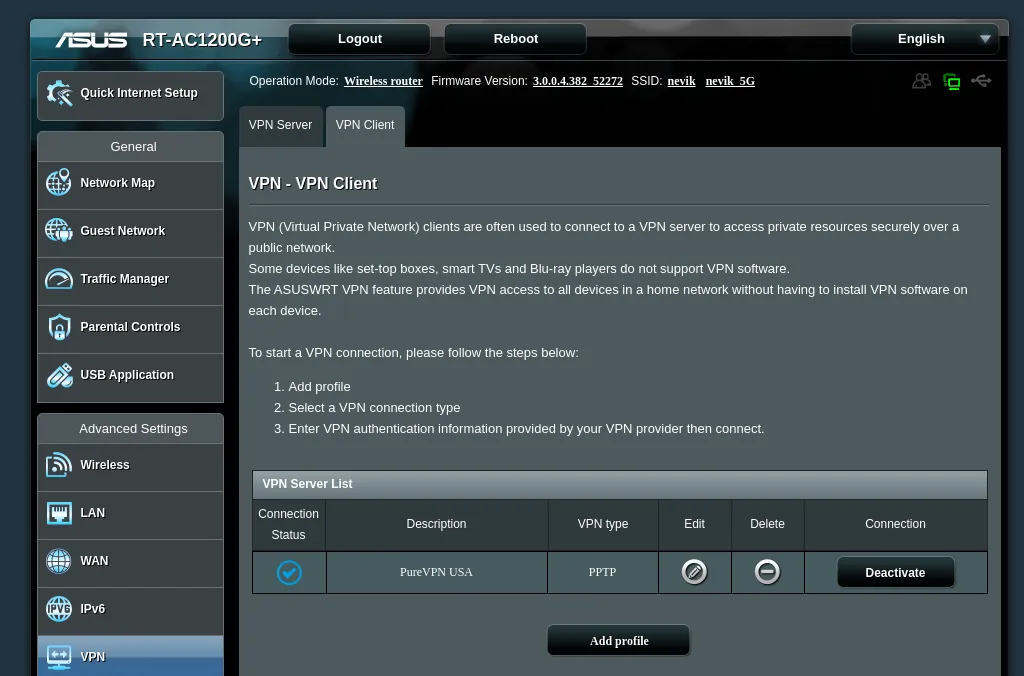Click the nevik_5G SSID link
1024x676 pixels.
pyautogui.click(x=730, y=81)
